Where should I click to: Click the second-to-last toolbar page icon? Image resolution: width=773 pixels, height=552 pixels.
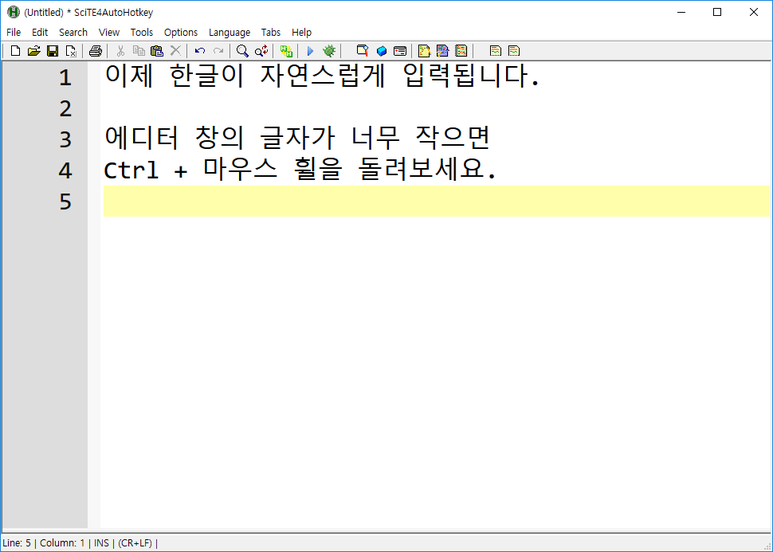[x=495, y=51]
